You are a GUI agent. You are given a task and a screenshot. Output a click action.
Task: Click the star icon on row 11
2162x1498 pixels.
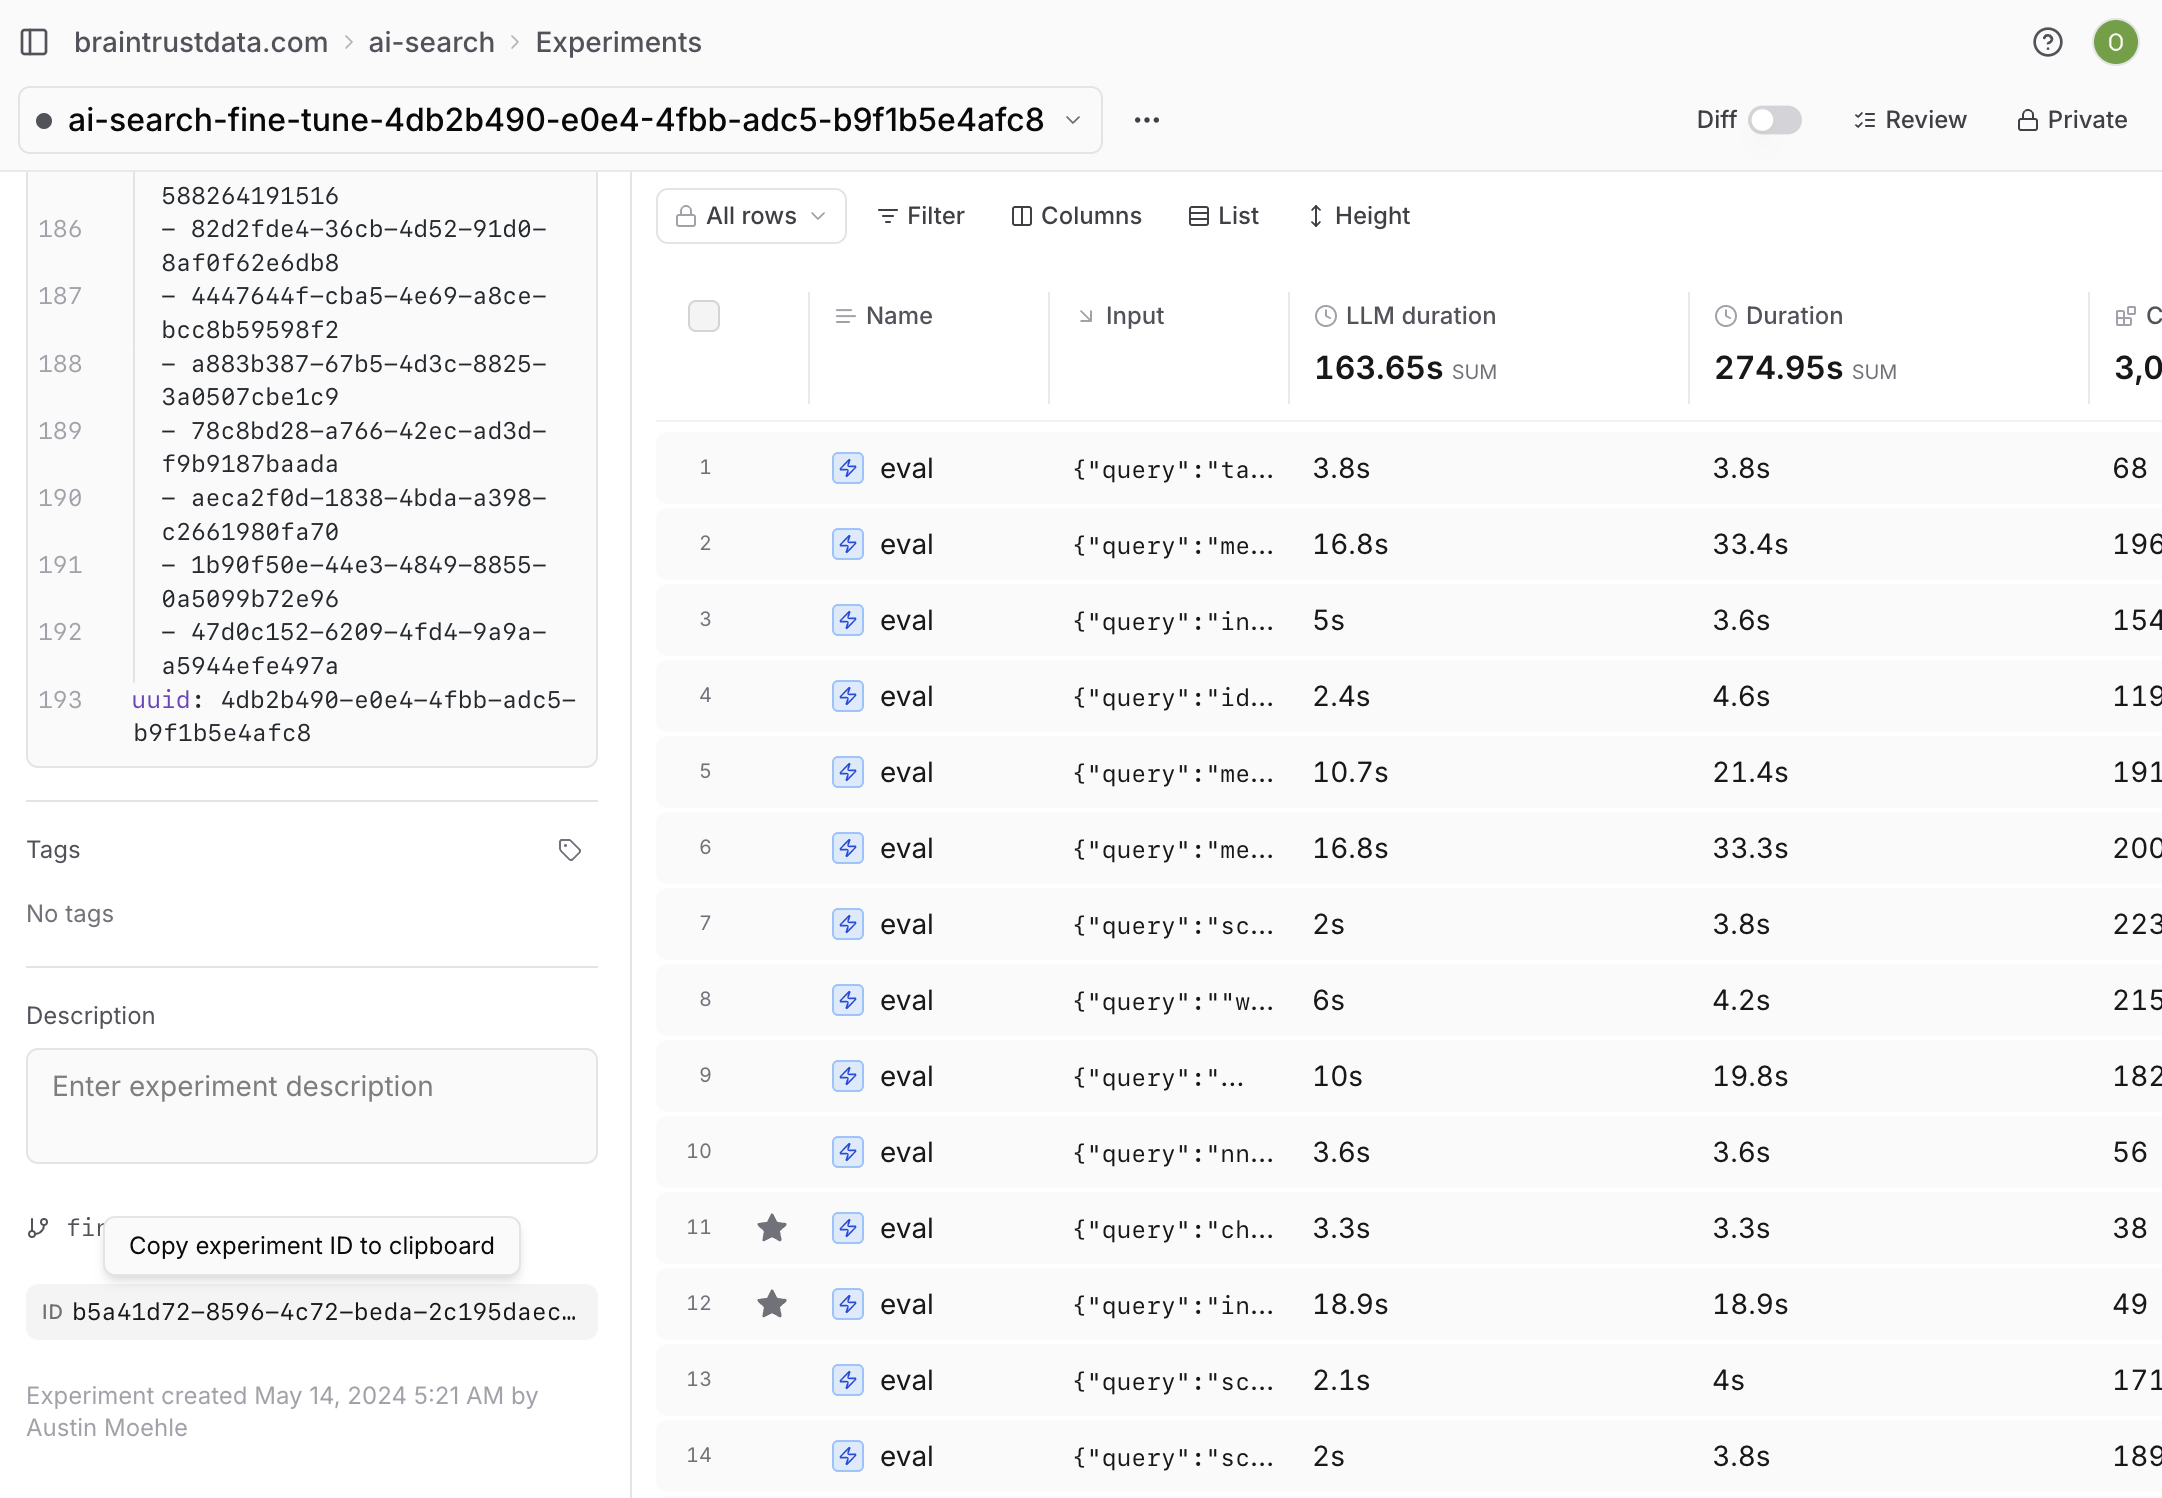click(771, 1228)
